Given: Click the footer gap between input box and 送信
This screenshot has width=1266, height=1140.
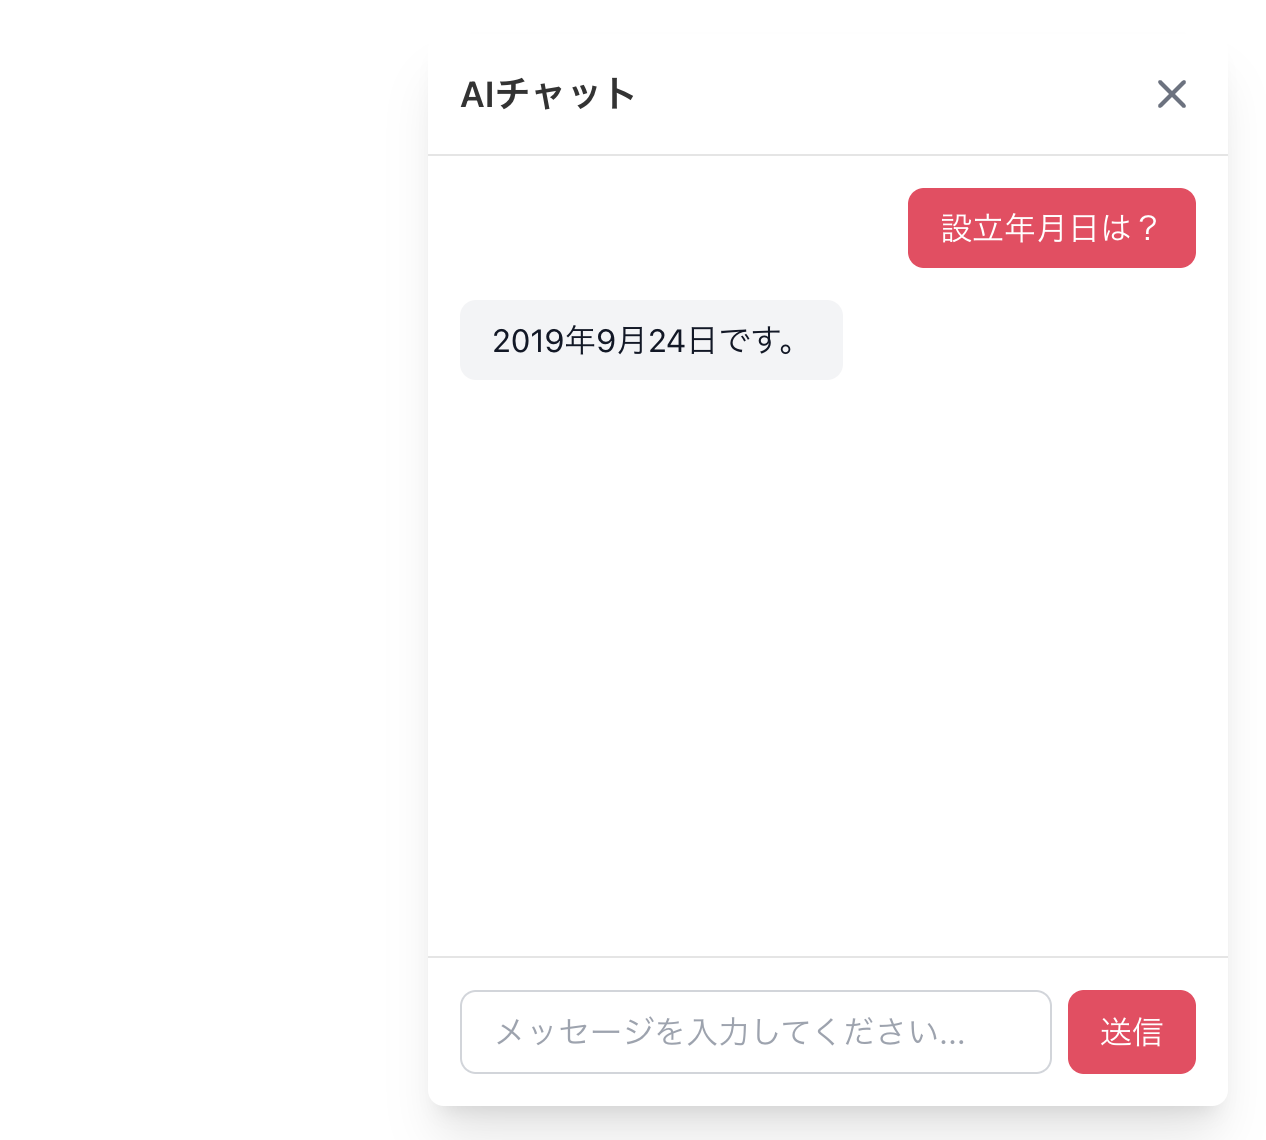Looking at the screenshot, I should (1060, 1032).
